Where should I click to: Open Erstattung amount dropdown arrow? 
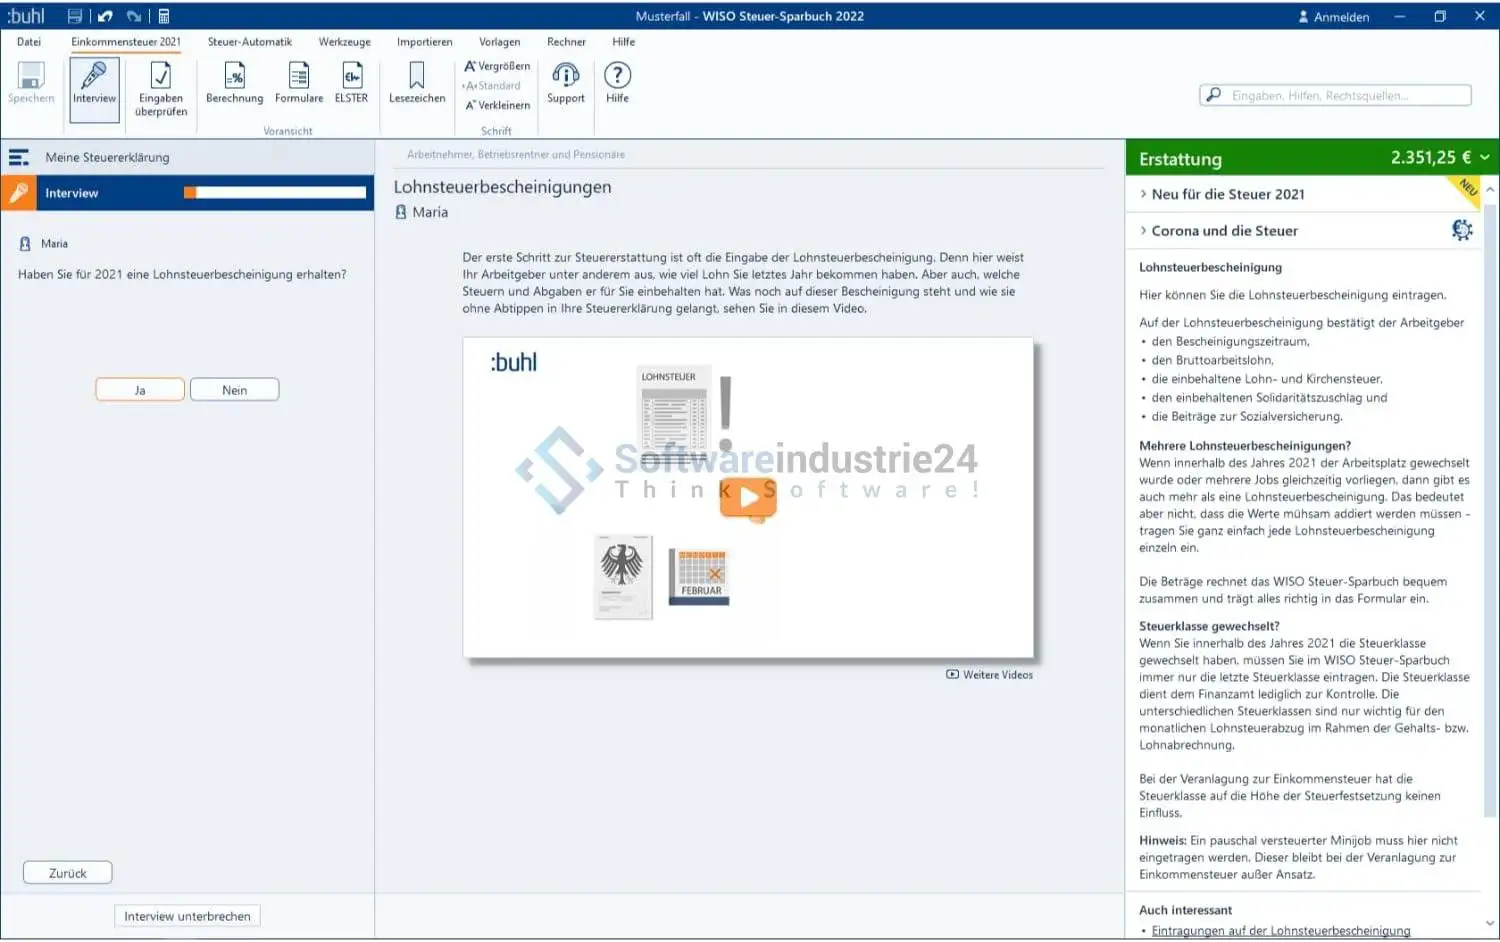(x=1485, y=158)
